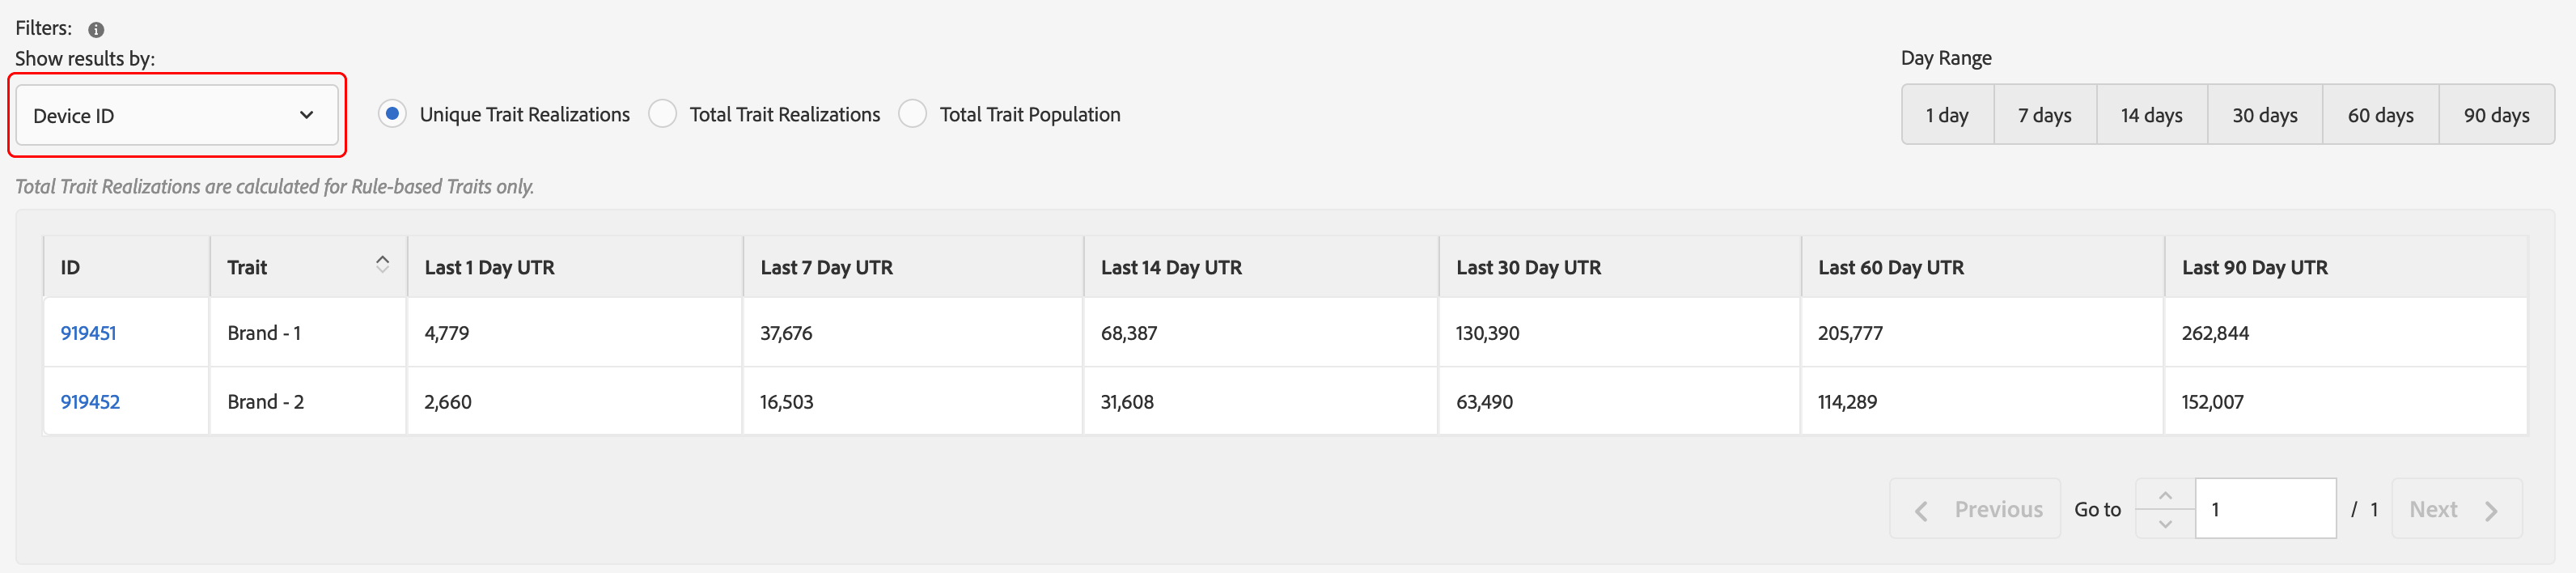Select Unique Trait Realizations radio button

point(392,114)
